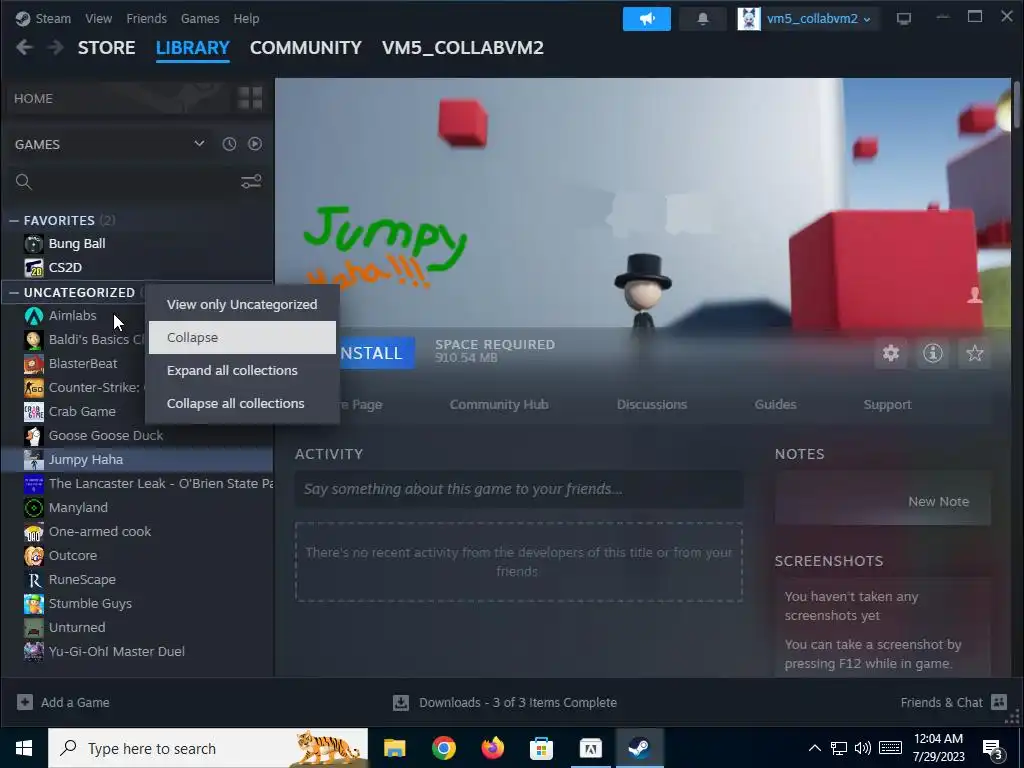Open the Discussions link

pos(652,404)
